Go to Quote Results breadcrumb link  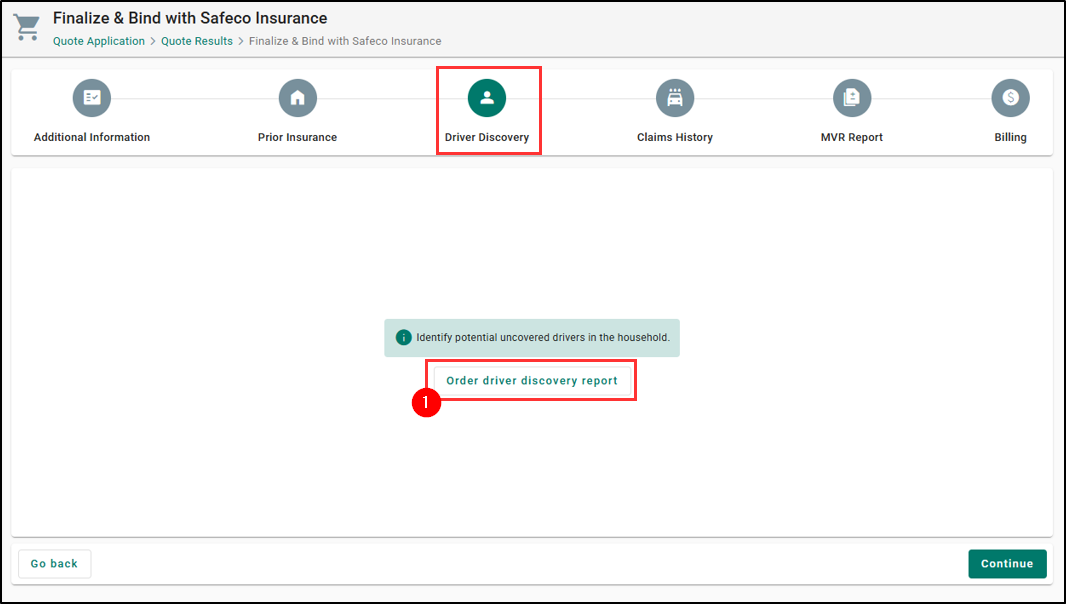(197, 41)
